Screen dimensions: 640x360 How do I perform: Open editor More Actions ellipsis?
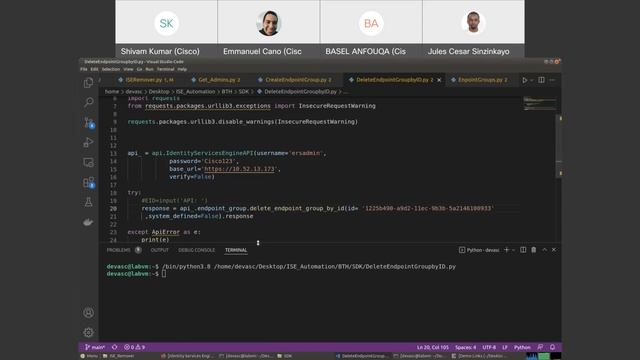point(552,80)
